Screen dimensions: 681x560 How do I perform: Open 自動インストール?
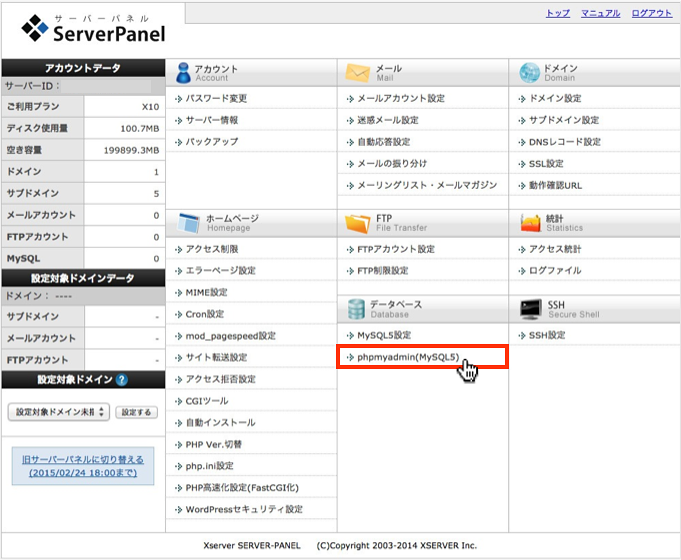[x=220, y=422]
